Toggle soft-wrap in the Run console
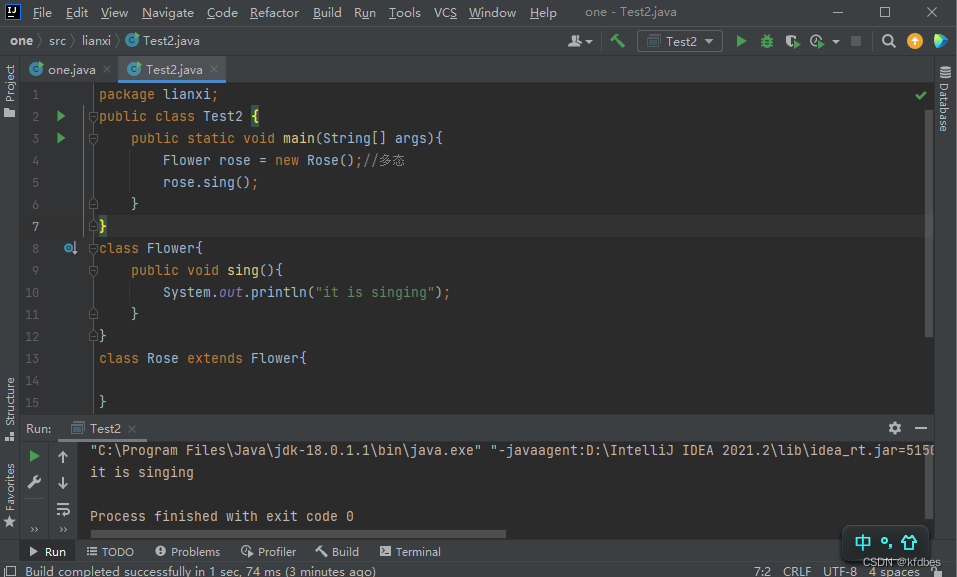 click(x=63, y=508)
